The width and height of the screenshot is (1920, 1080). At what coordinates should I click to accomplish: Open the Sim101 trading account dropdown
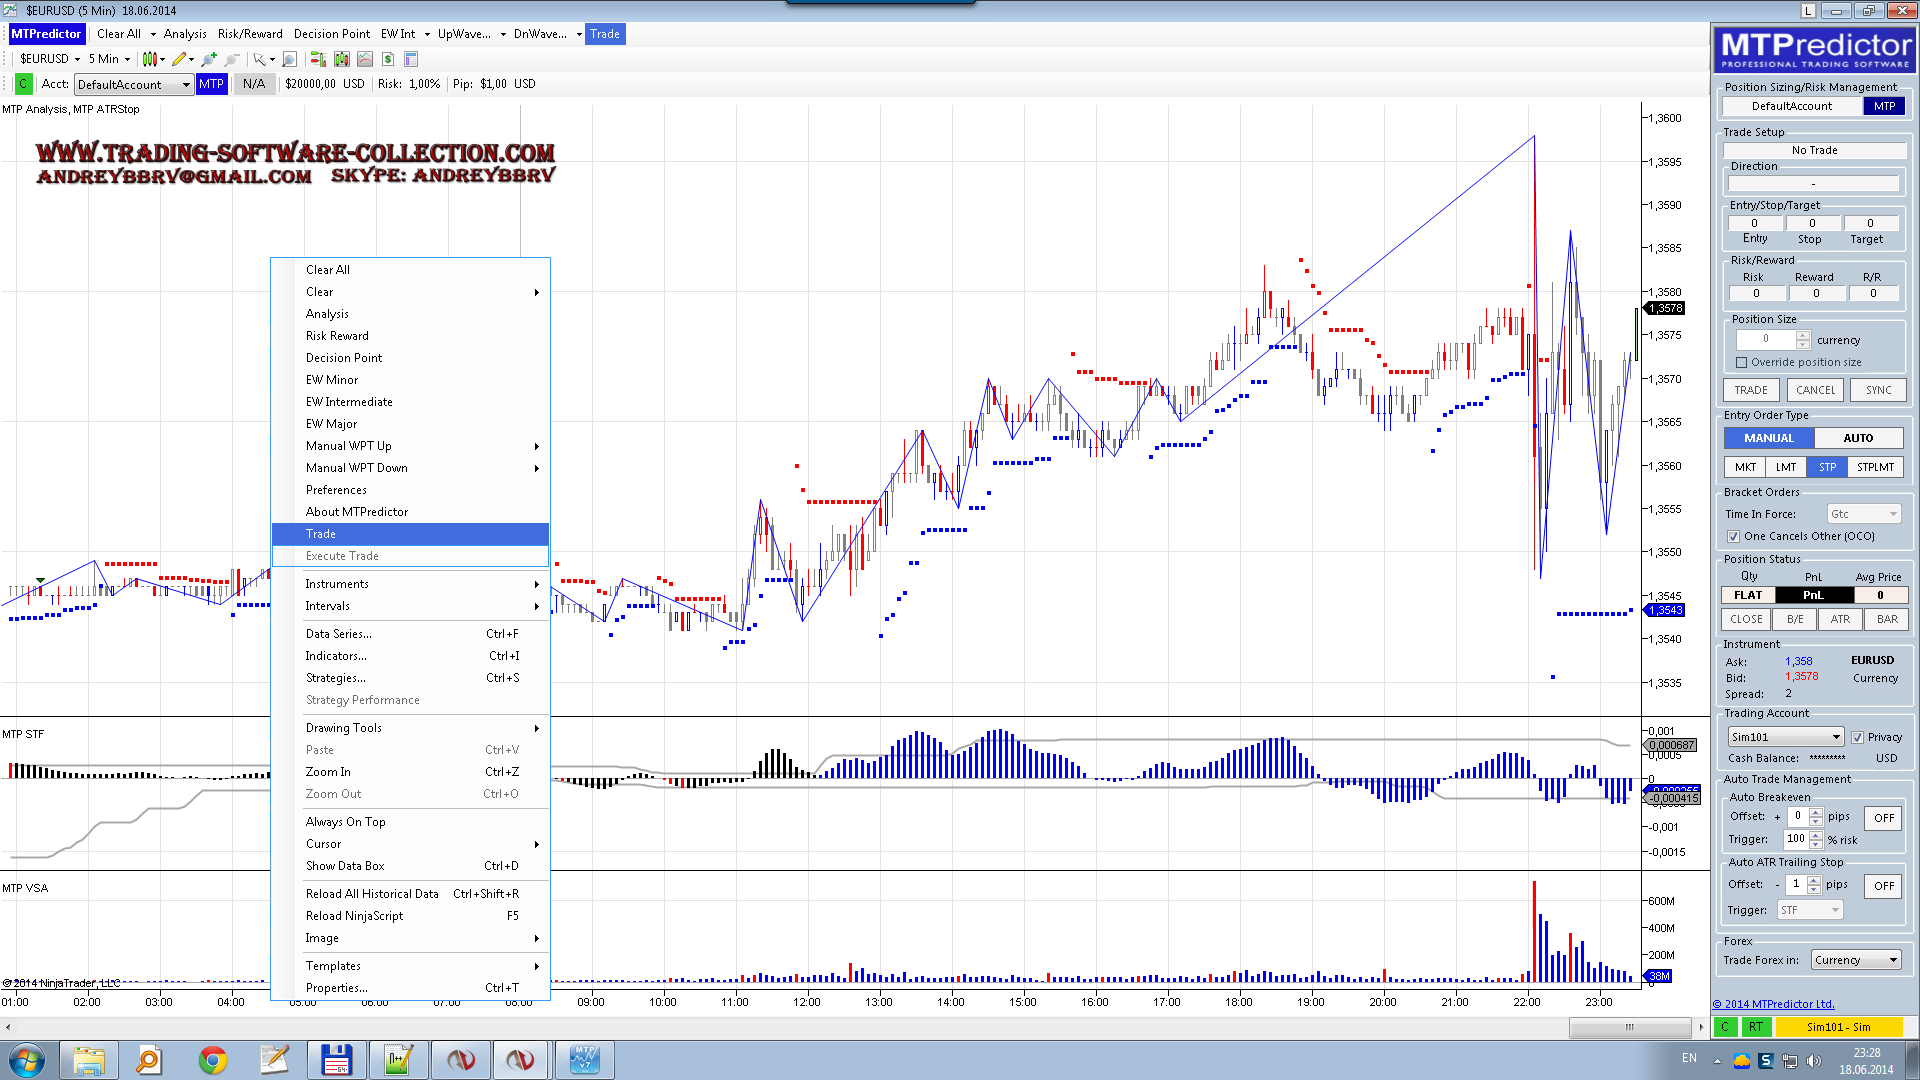coord(1785,737)
